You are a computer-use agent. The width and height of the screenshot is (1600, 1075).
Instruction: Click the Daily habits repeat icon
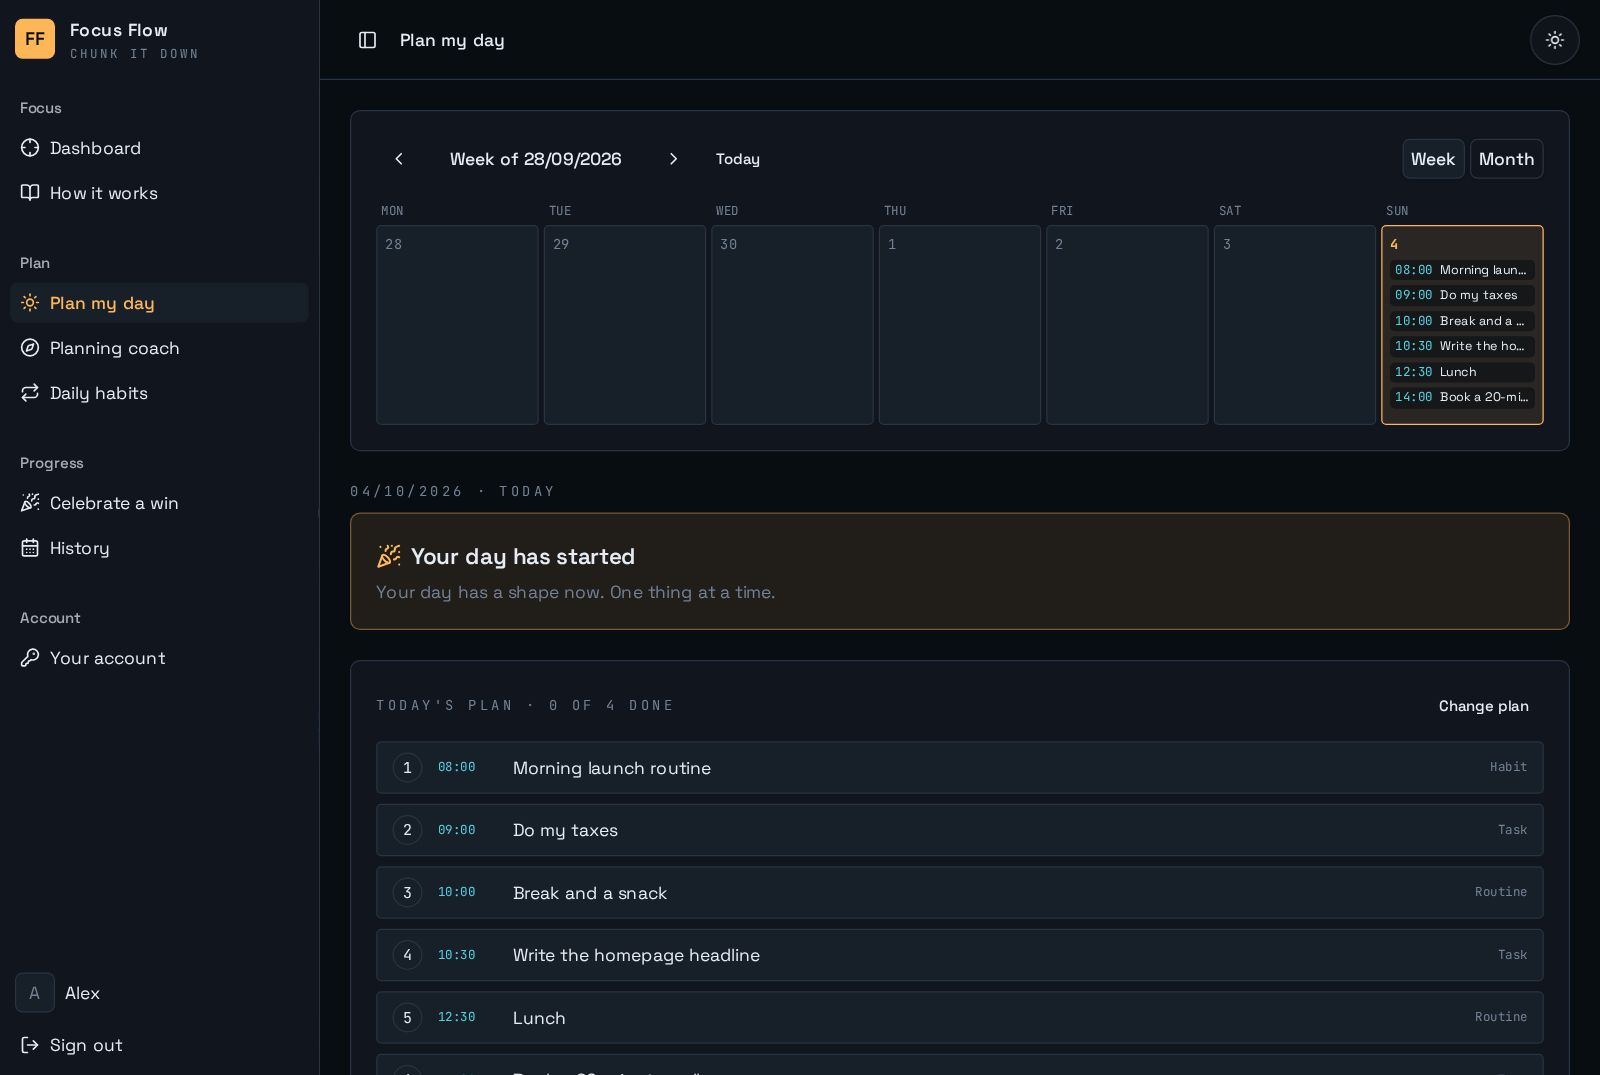pyautogui.click(x=30, y=393)
